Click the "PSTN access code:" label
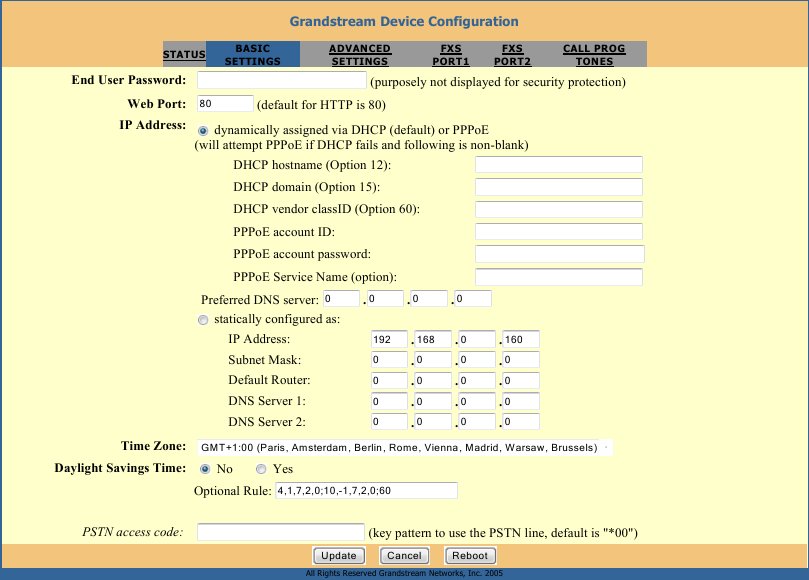809x580 pixels. click(x=133, y=532)
